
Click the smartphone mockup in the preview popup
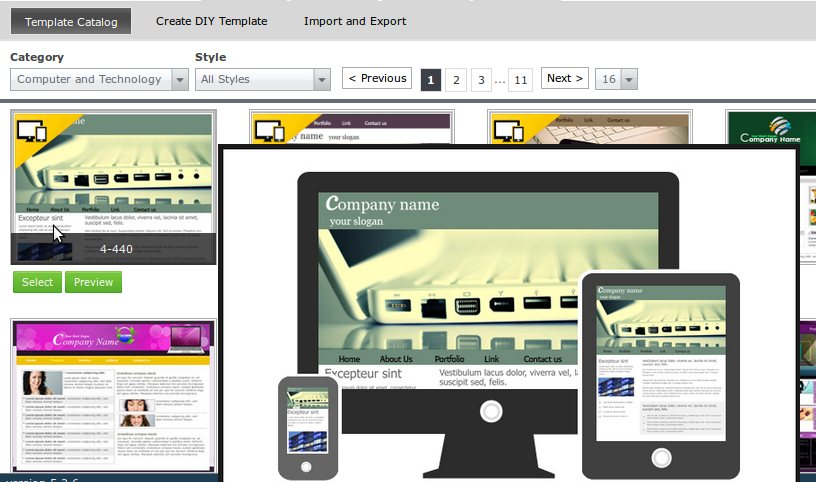(307, 427)
